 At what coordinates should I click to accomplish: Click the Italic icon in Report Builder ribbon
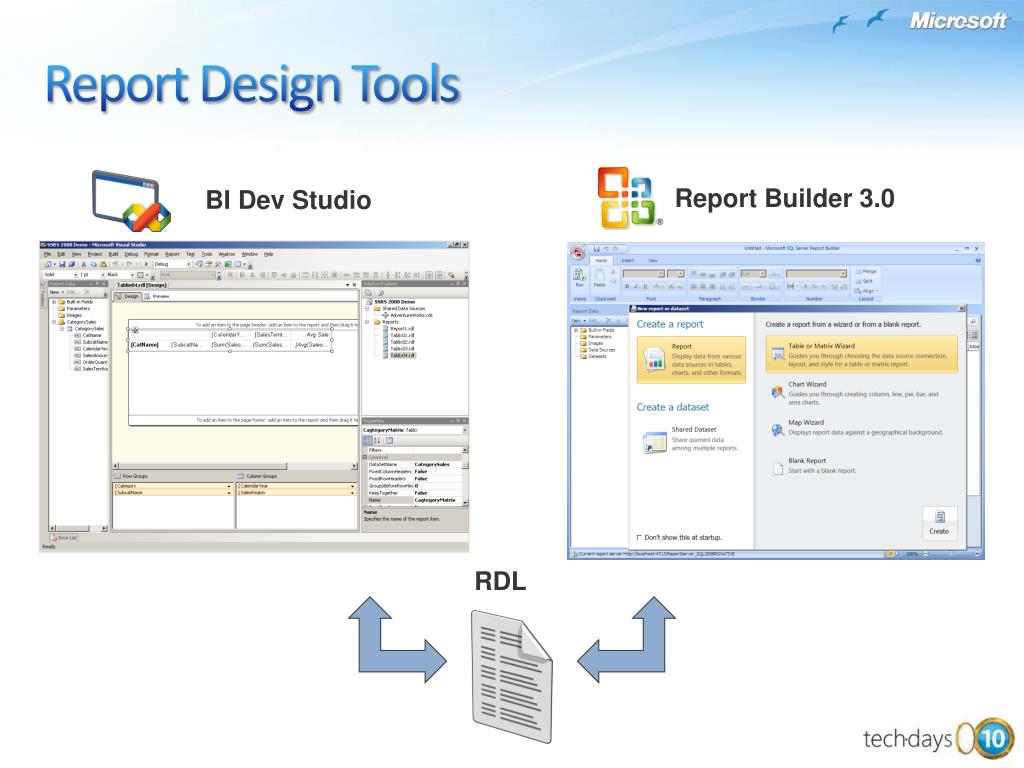(636, 286)
